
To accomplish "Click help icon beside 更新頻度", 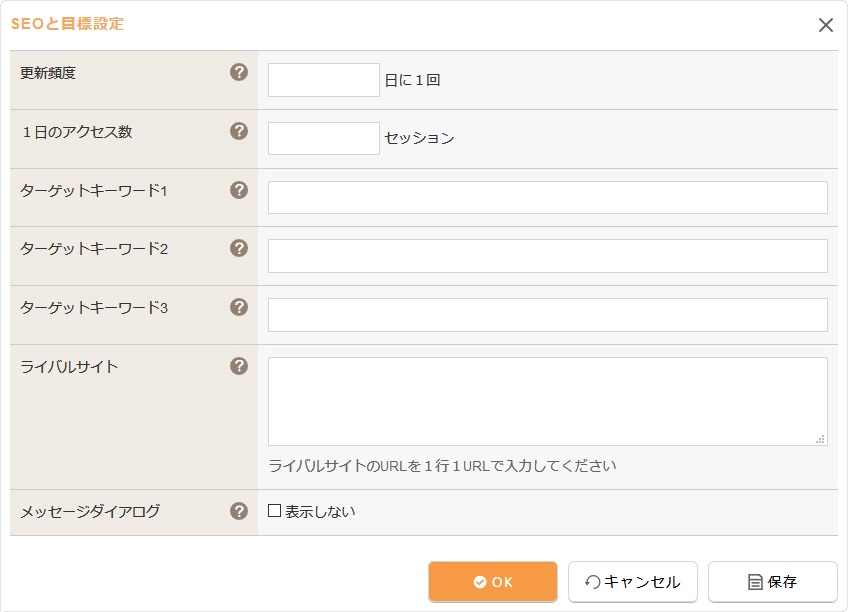I will [239, 72].
